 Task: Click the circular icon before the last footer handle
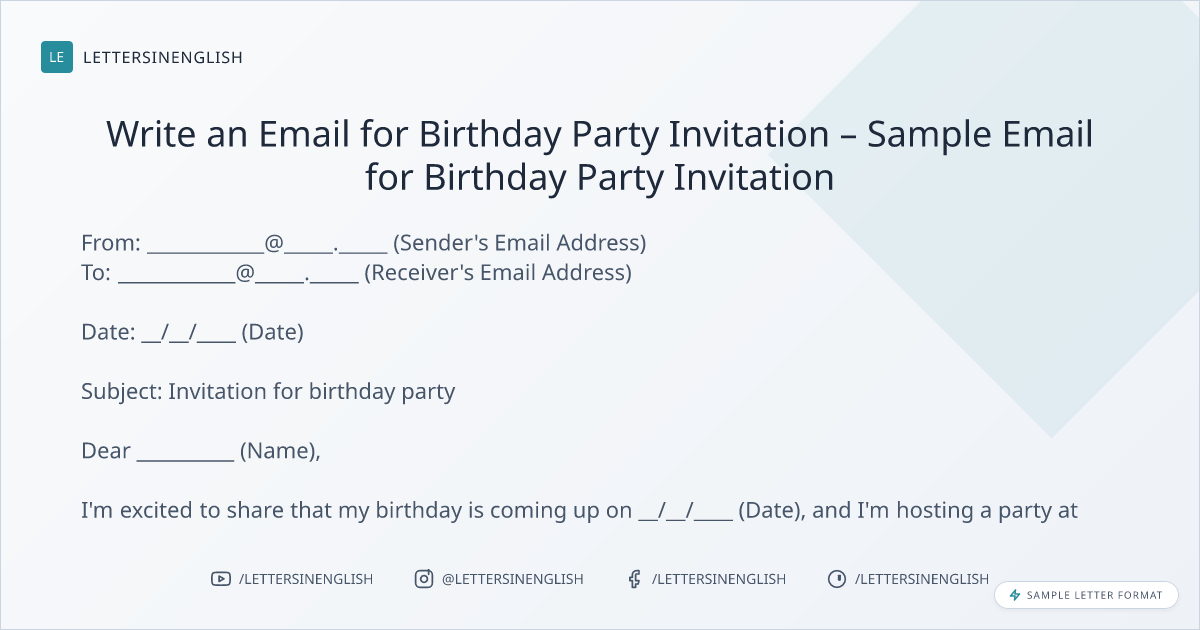coord(836,579)
